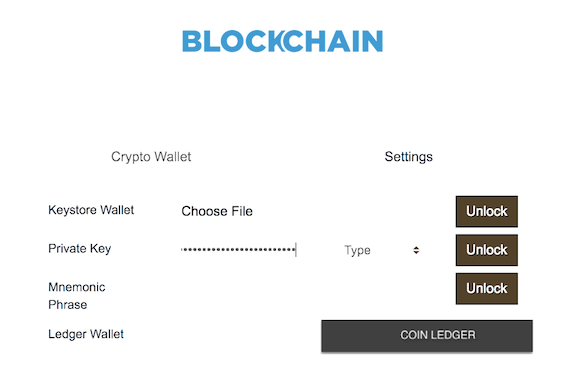Focus the masked Private Key field
The width and height of the screenshot is (579, 370).
[239, 250]
